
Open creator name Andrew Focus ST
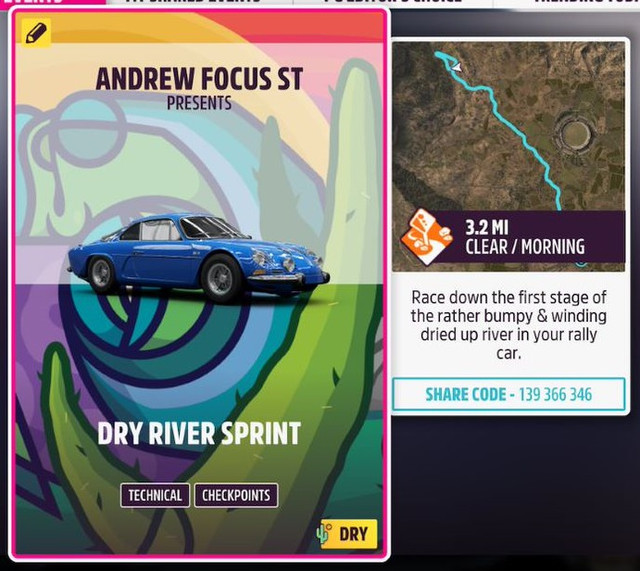click(x=199, y=79)
